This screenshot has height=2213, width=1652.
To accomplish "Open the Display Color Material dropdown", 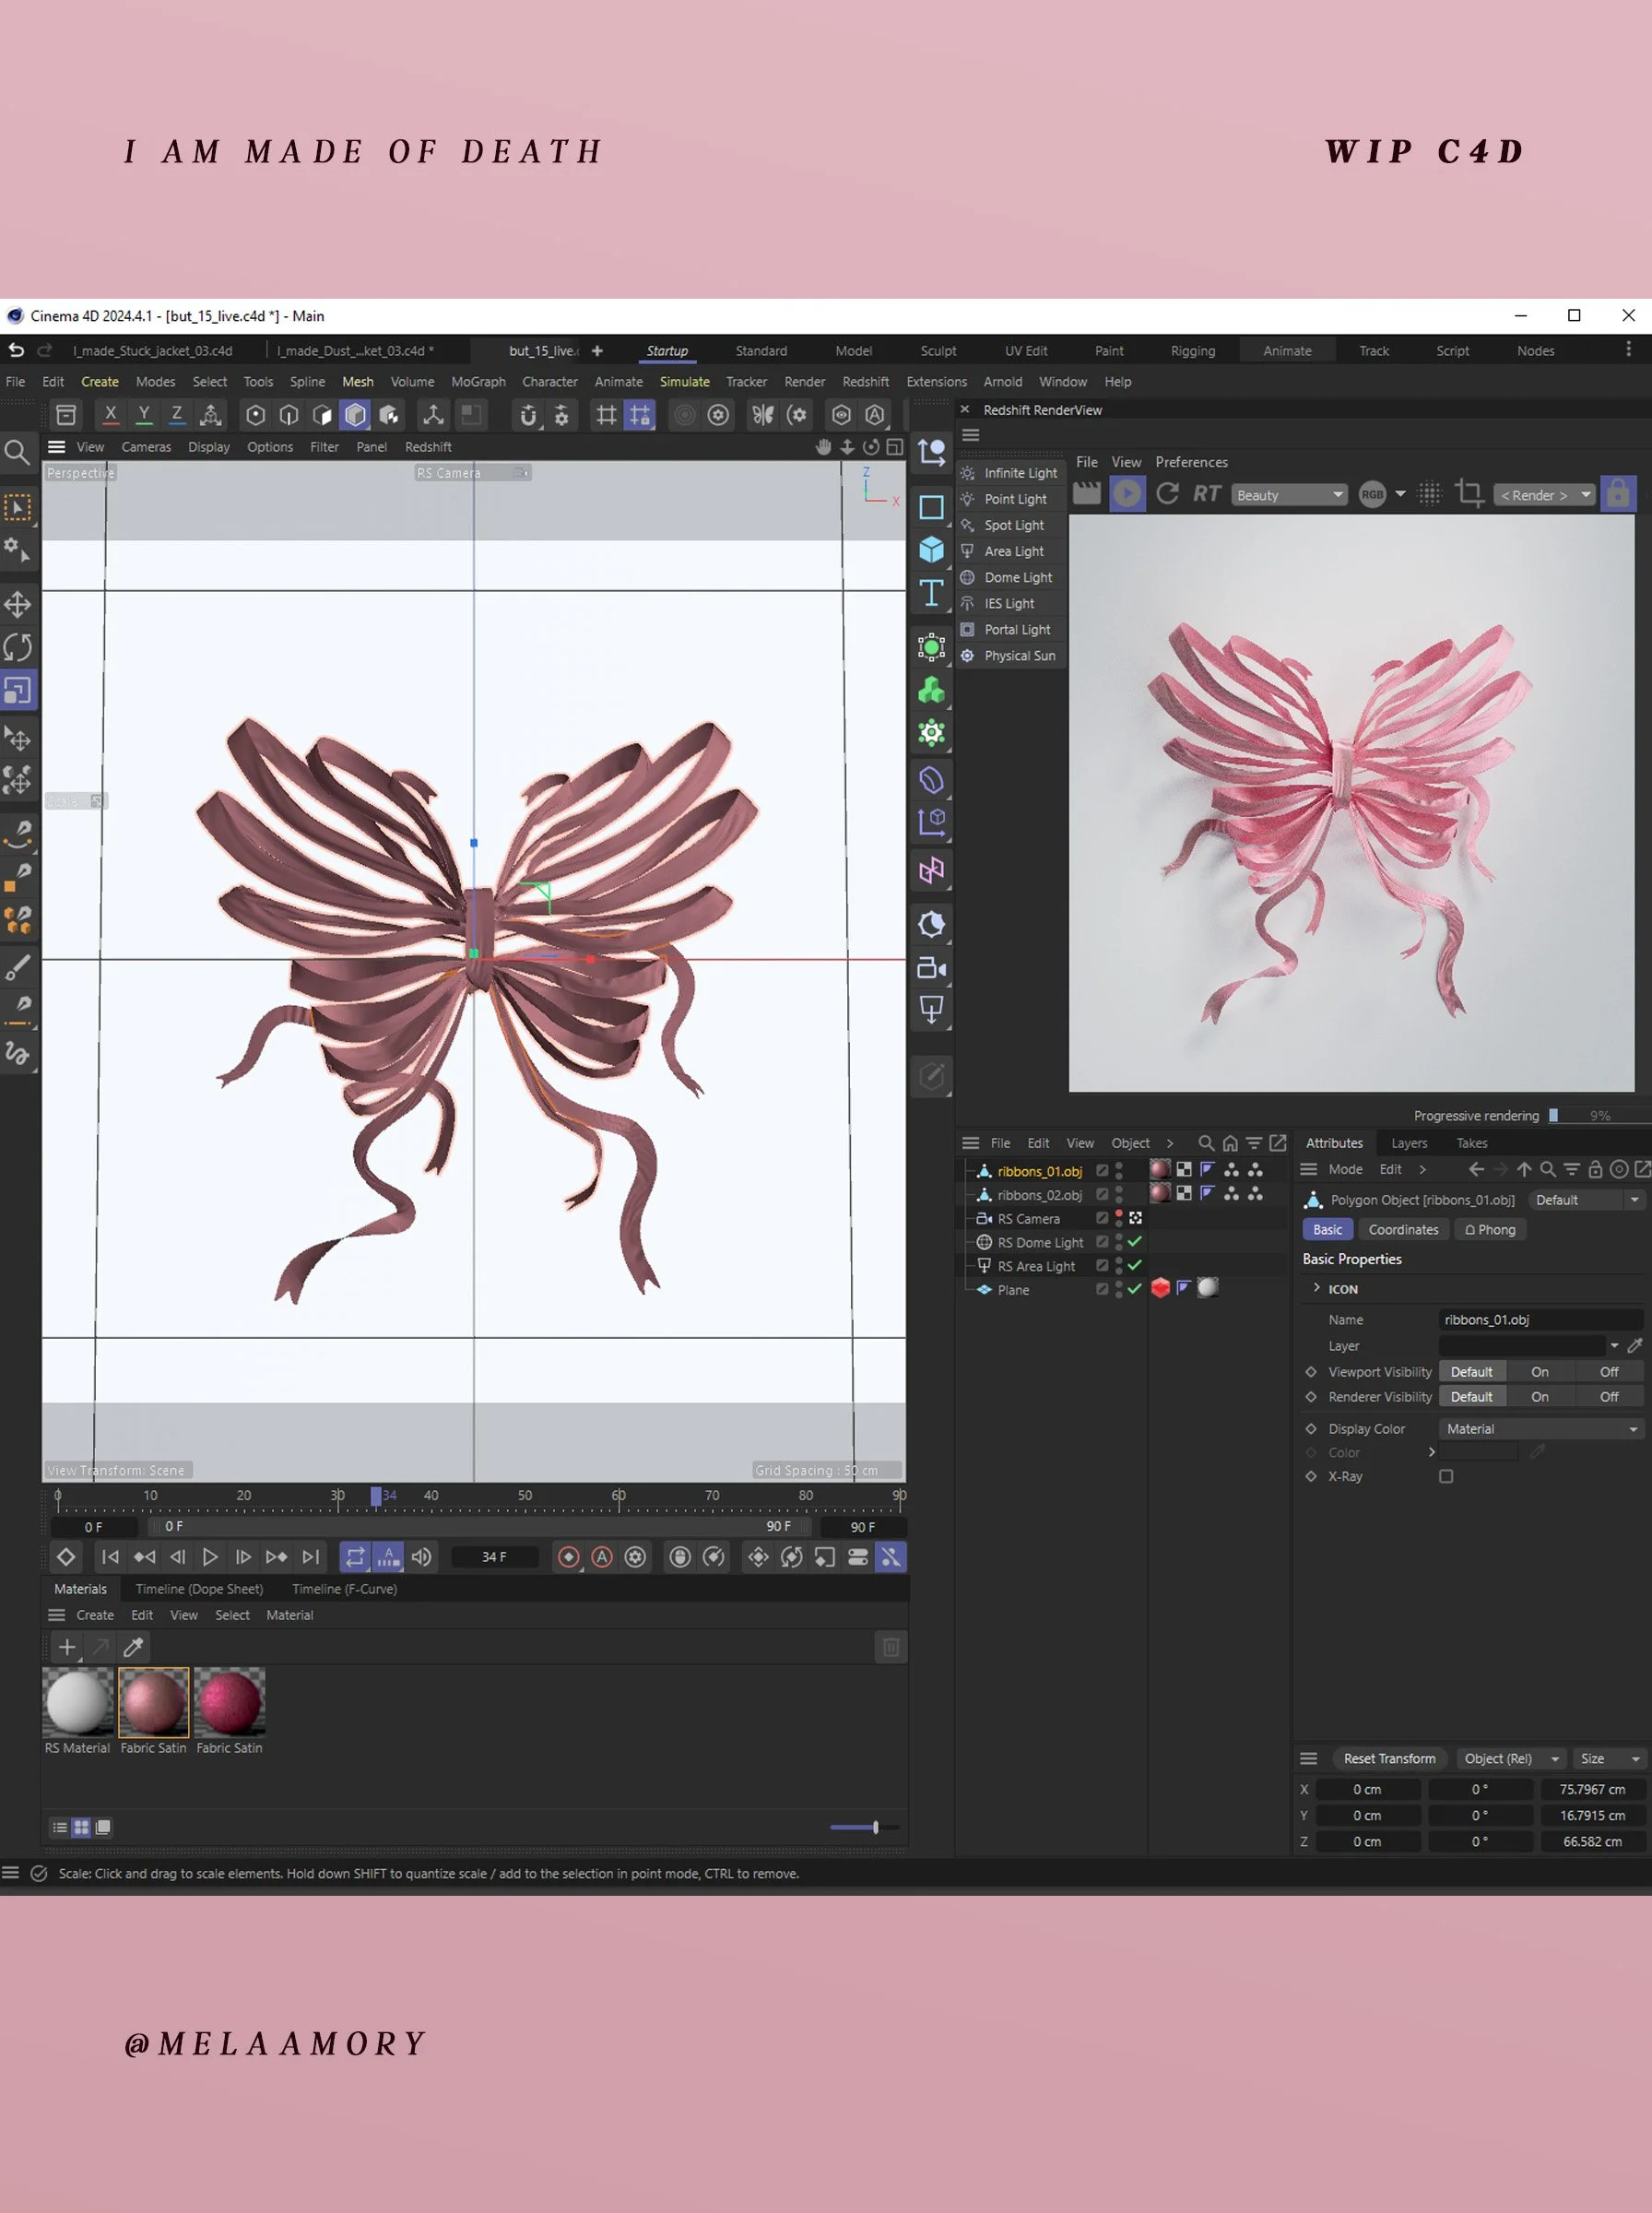I will [x=1540, y=1429].
